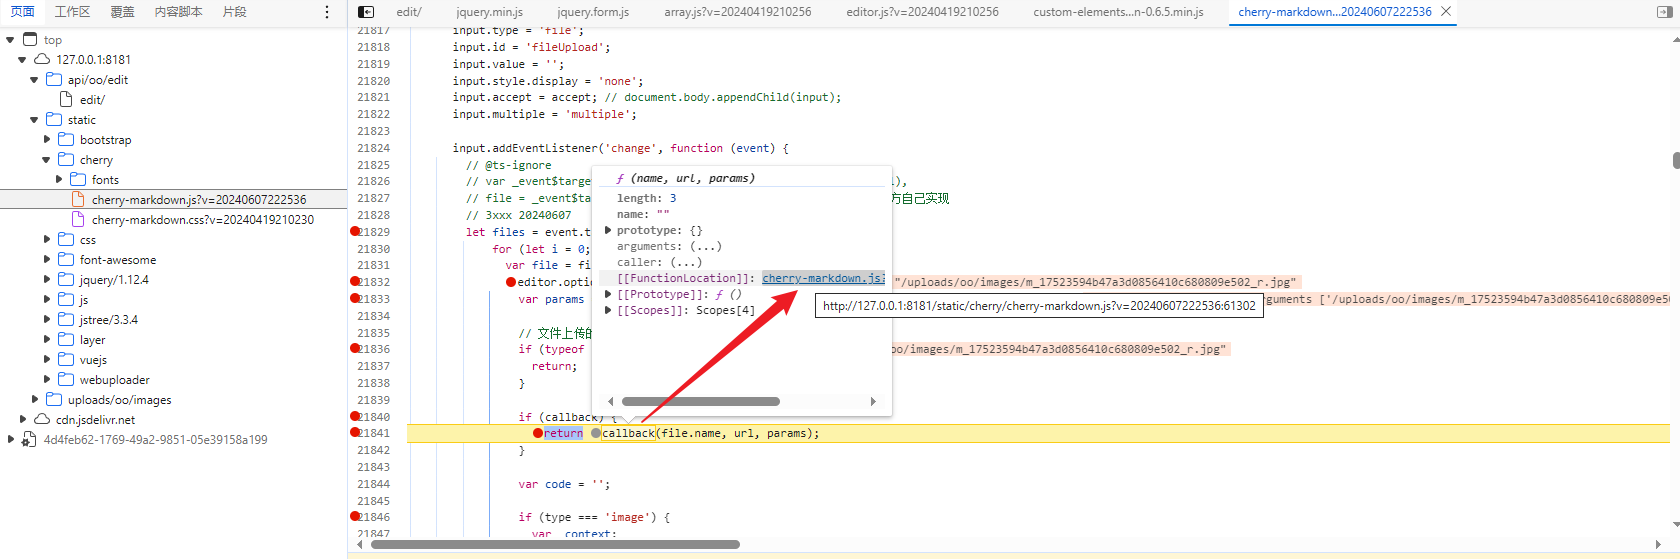The height and width of the screenshot is (559, 1680).
Task: Toggle the breakpoint on line 21846
Action: pos(355,517)
